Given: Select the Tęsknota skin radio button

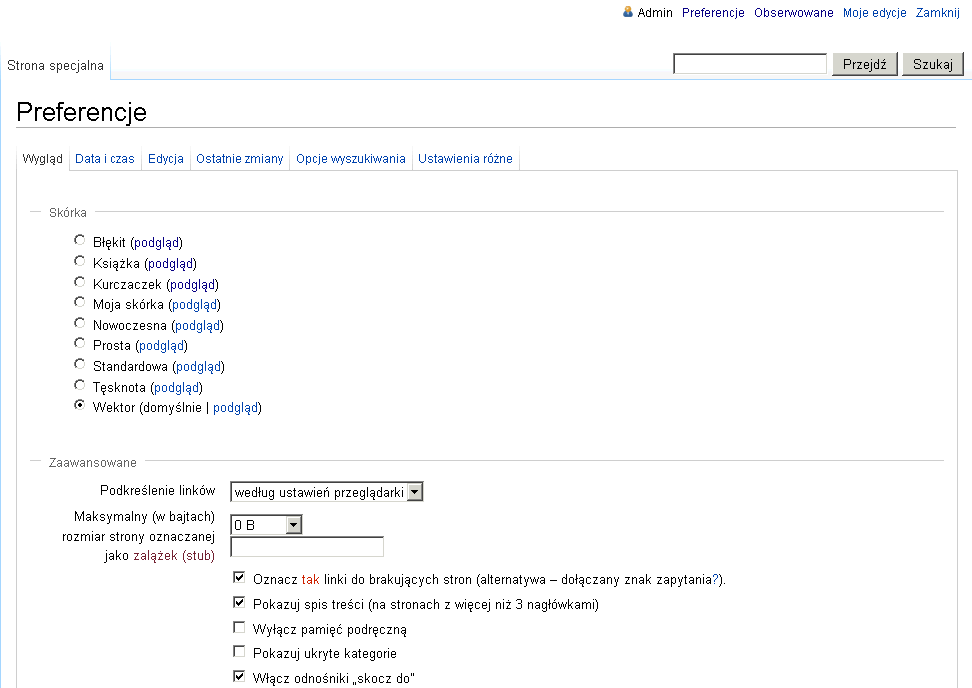Looking at the screenshot, I should coord(80,386).
